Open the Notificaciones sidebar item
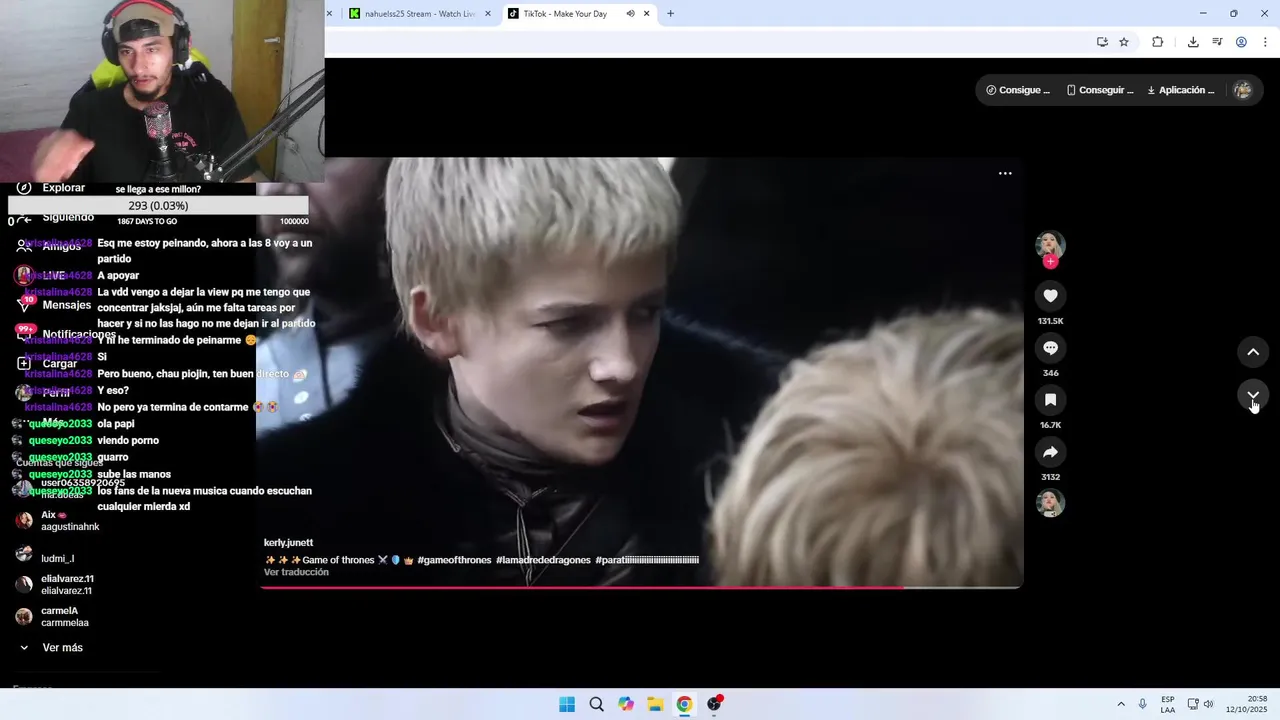Viewport: 1280px width, 720px height. 66,334
